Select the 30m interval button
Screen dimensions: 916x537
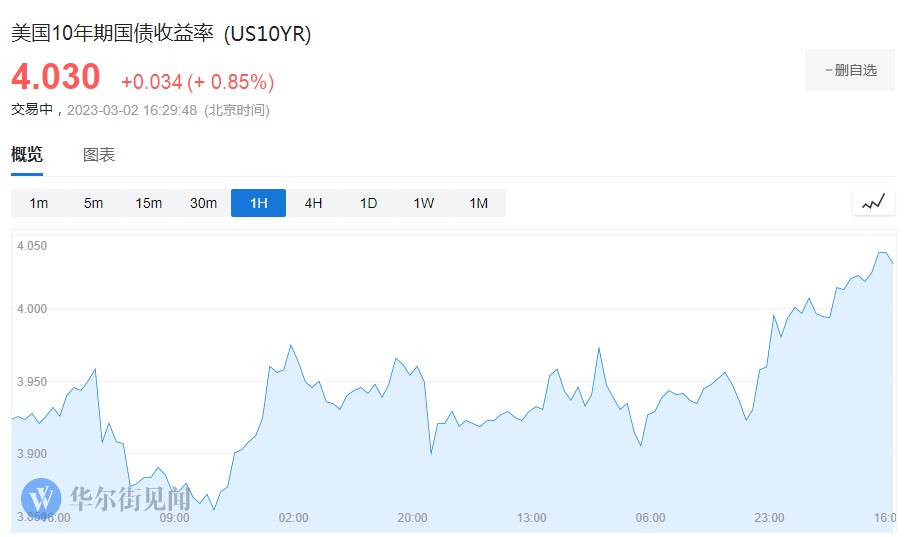pos(203,203)
